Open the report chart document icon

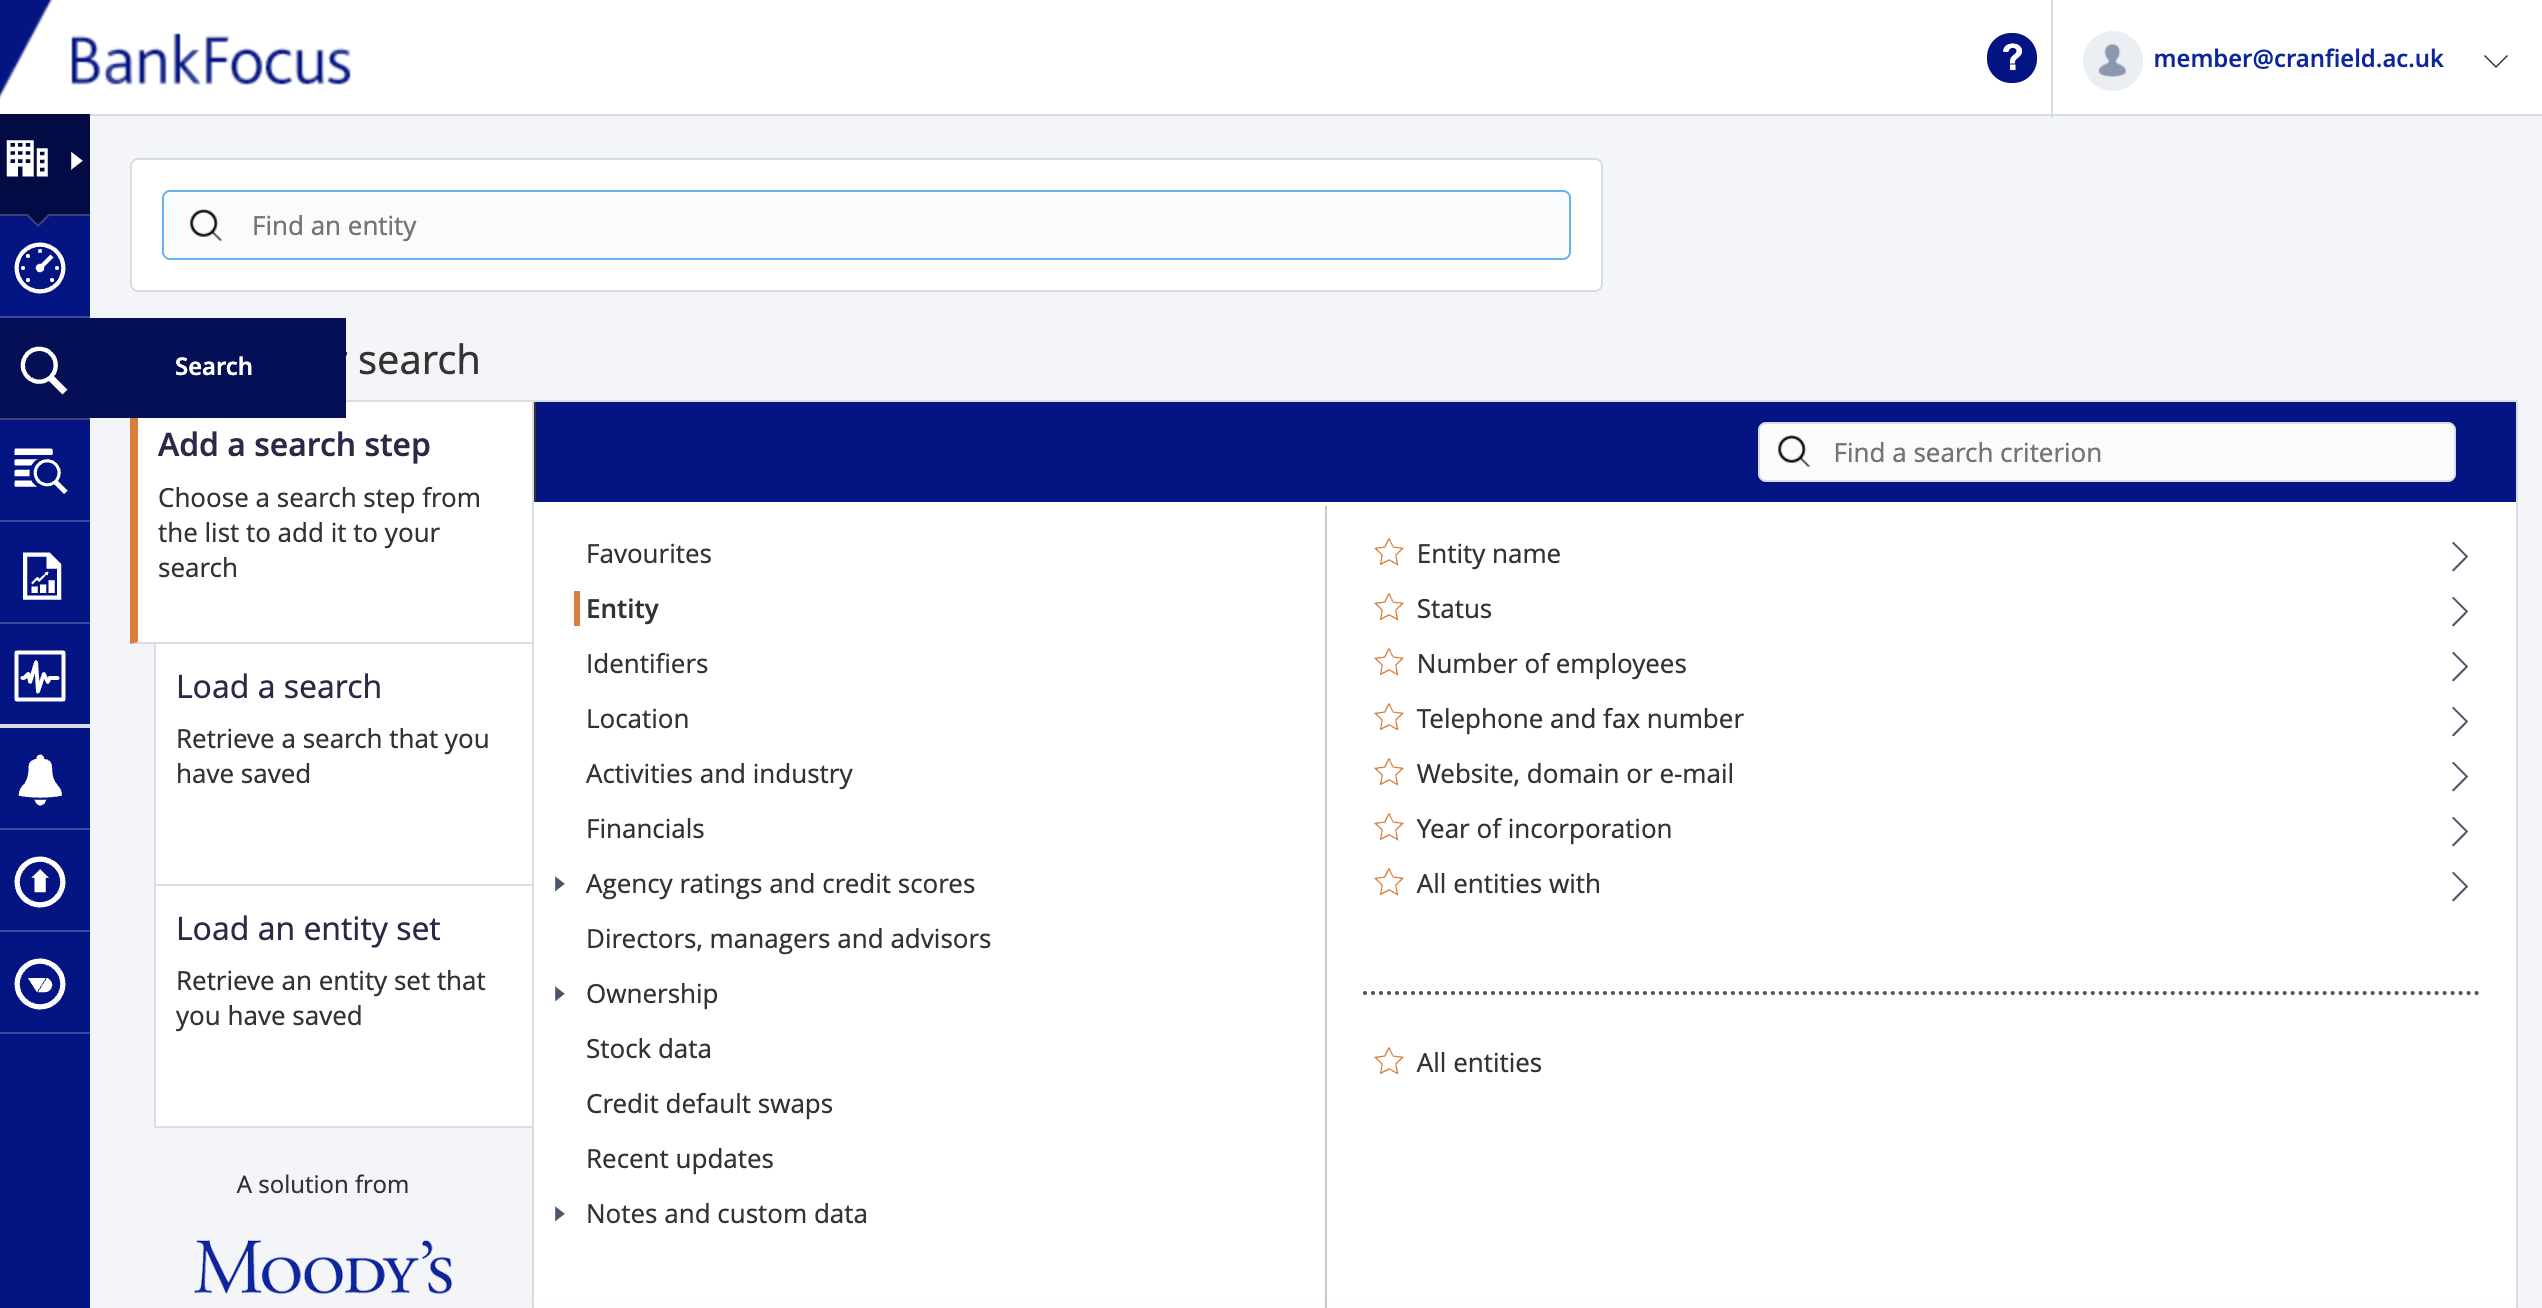tap(41, 575)
